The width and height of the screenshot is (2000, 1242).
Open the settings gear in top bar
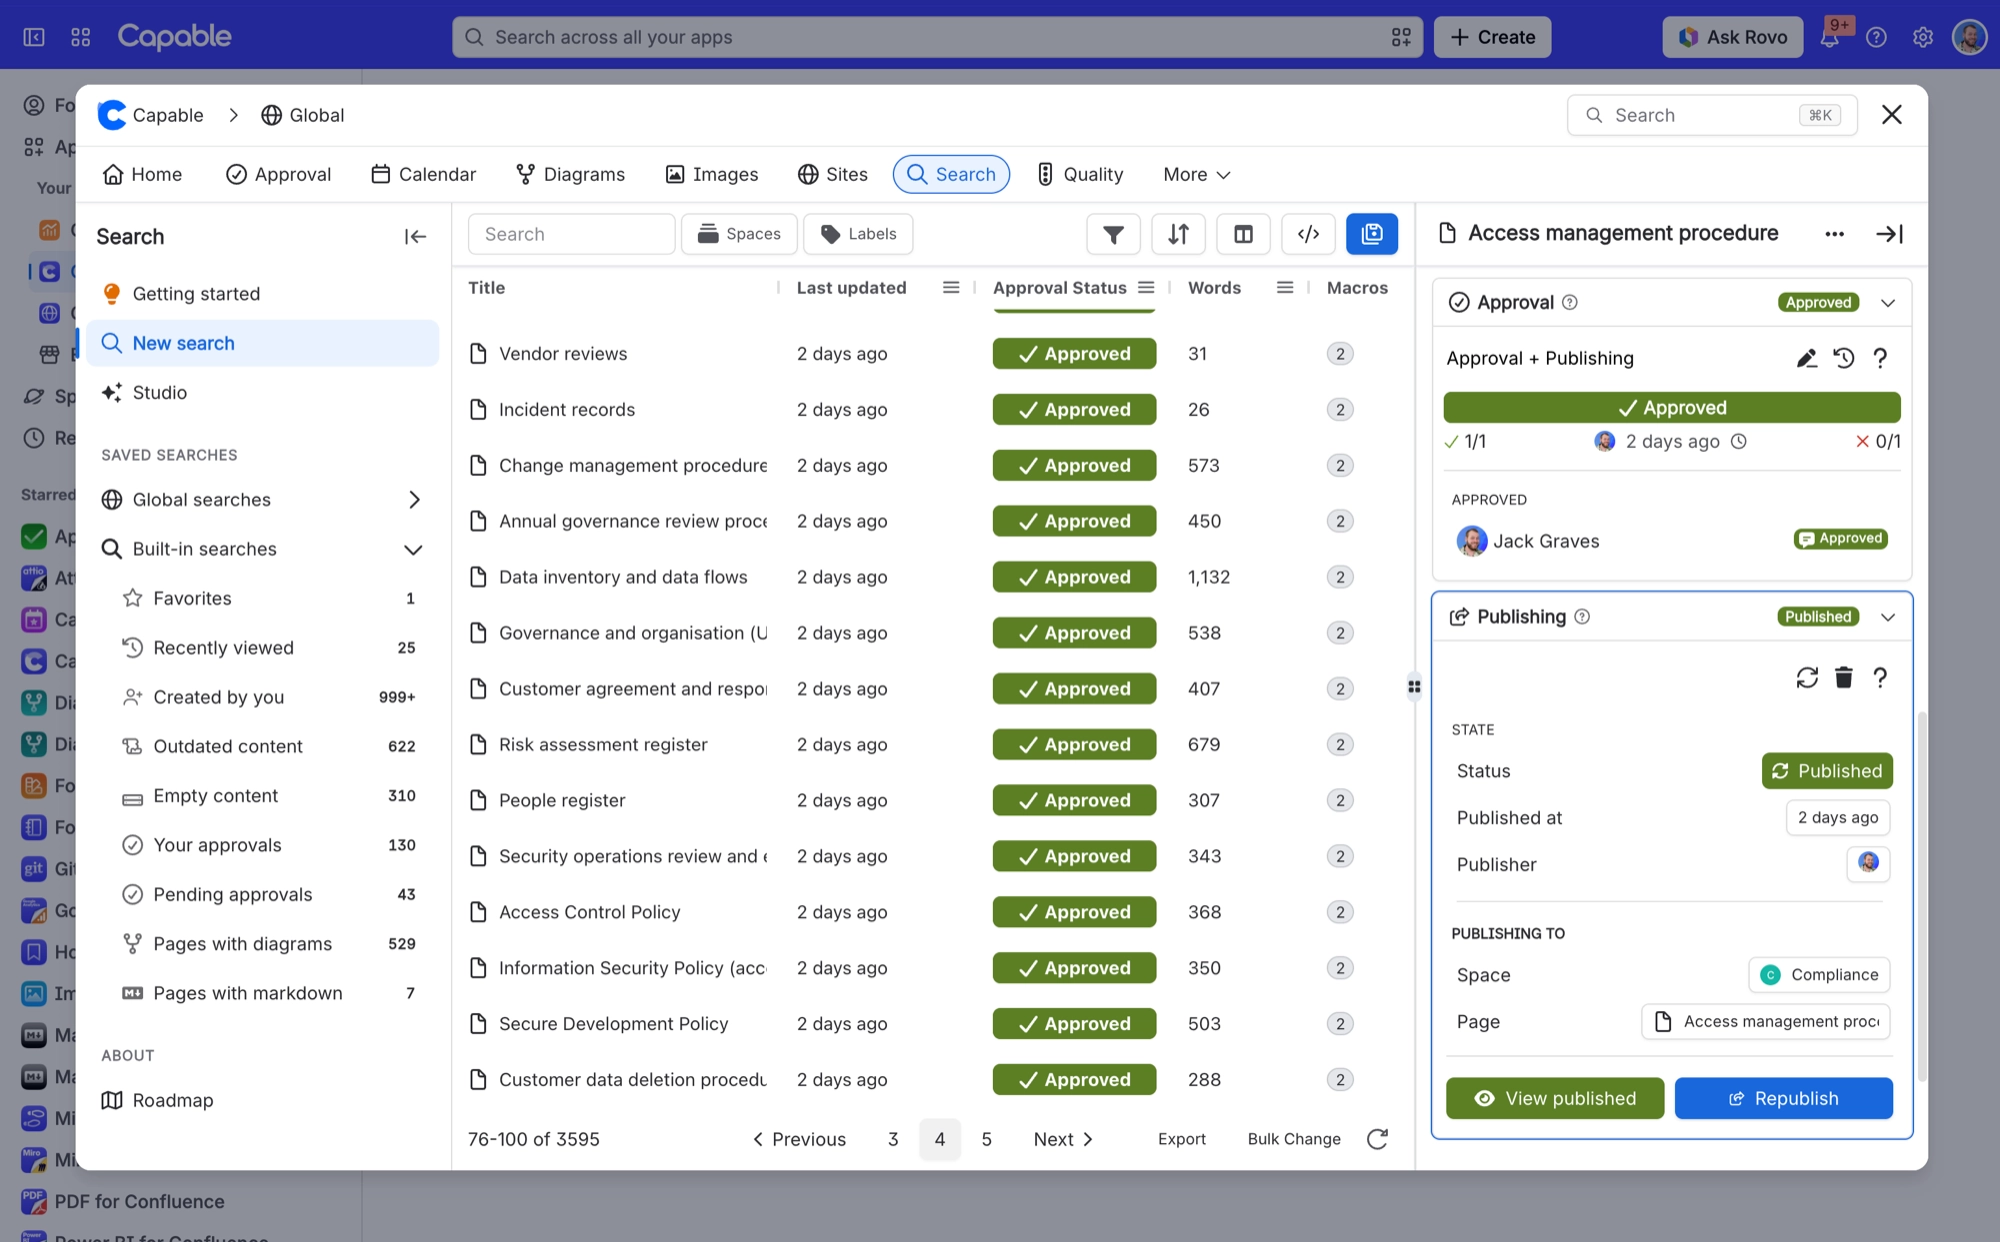1922,37
